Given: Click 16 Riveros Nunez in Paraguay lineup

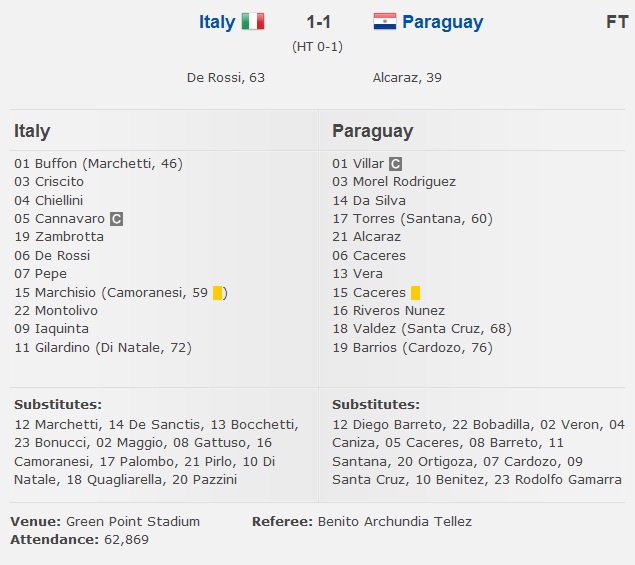Looking at the screenshot, I should pyautogui.click(x=388, y=311).
